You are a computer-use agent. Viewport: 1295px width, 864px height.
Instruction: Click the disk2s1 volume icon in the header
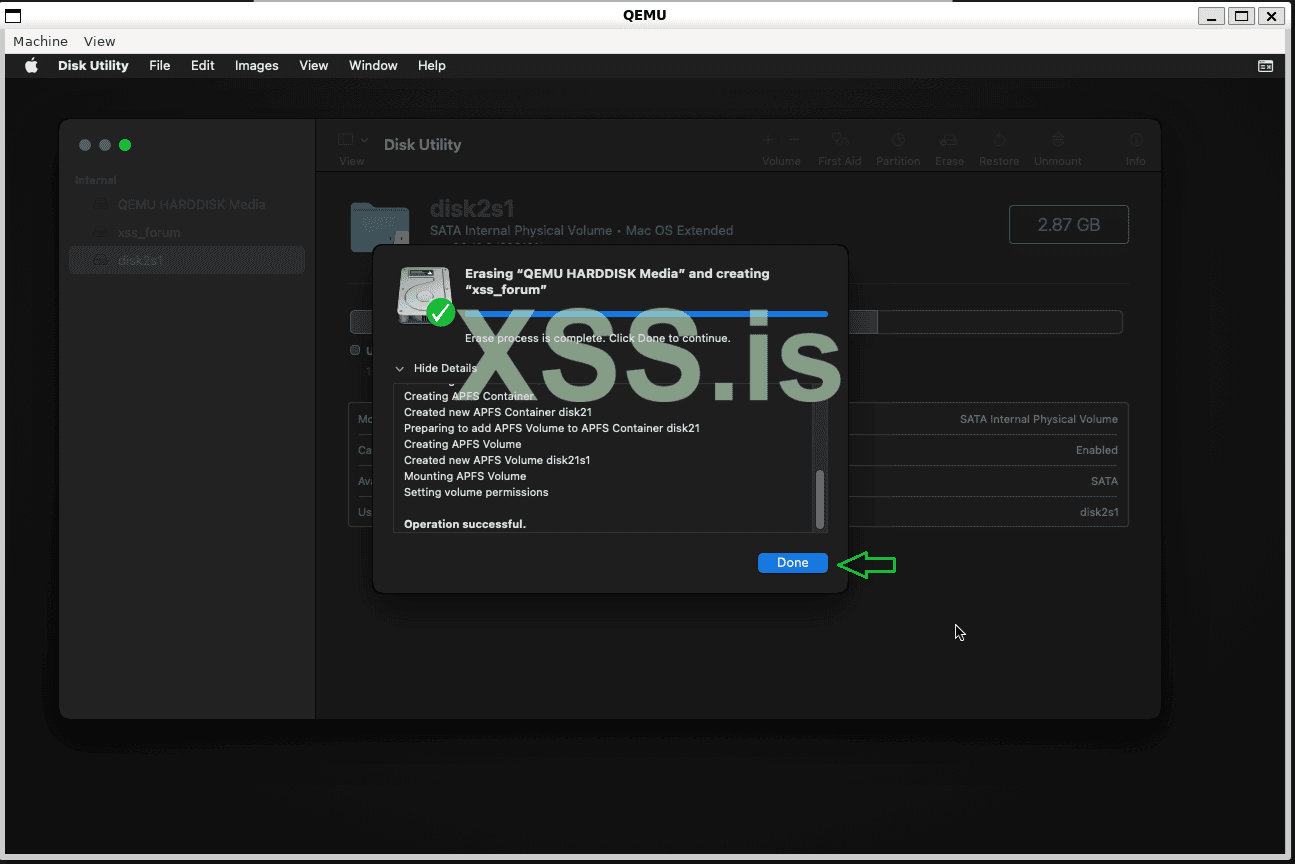tap(380, 225)
